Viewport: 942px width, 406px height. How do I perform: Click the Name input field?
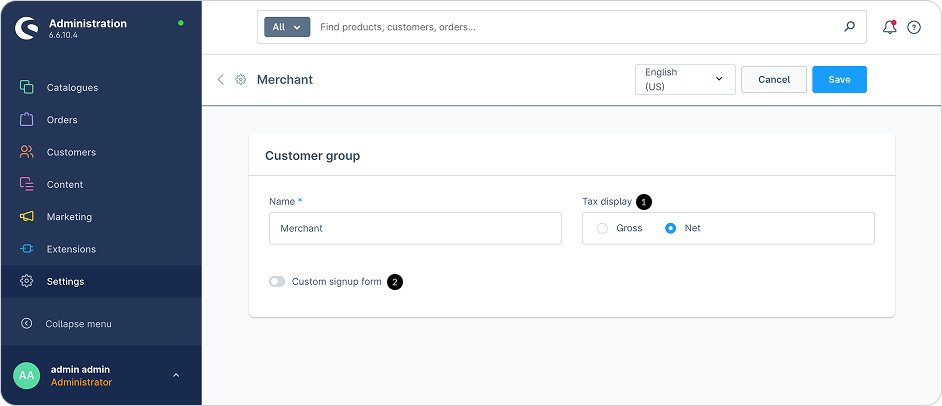coord(415,228)
